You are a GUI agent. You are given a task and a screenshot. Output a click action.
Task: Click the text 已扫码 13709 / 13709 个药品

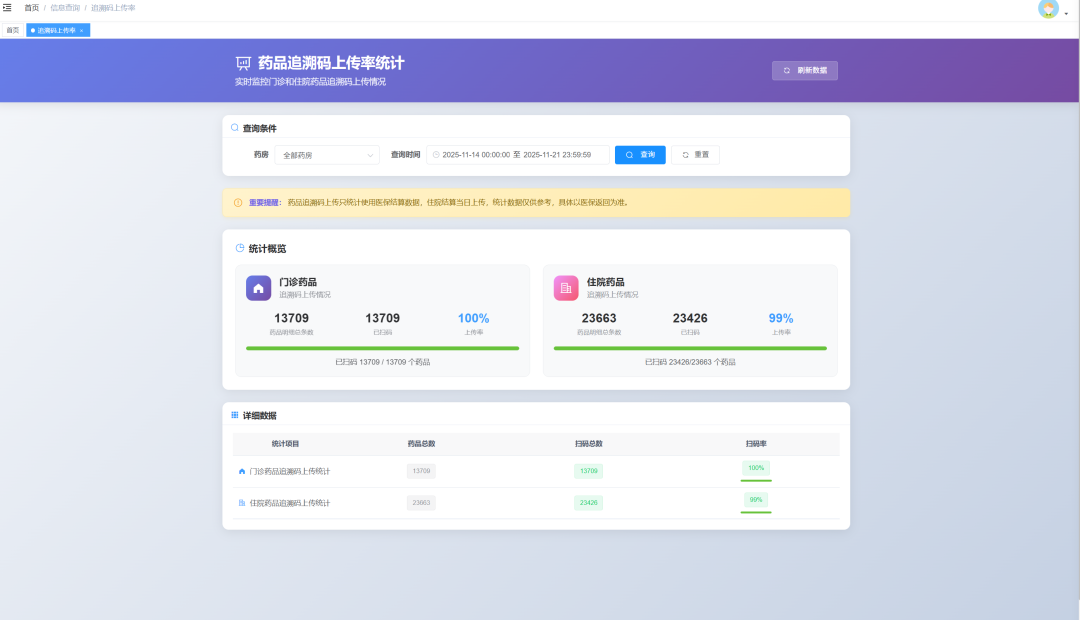pyautogui.click(x=382, y=362)
